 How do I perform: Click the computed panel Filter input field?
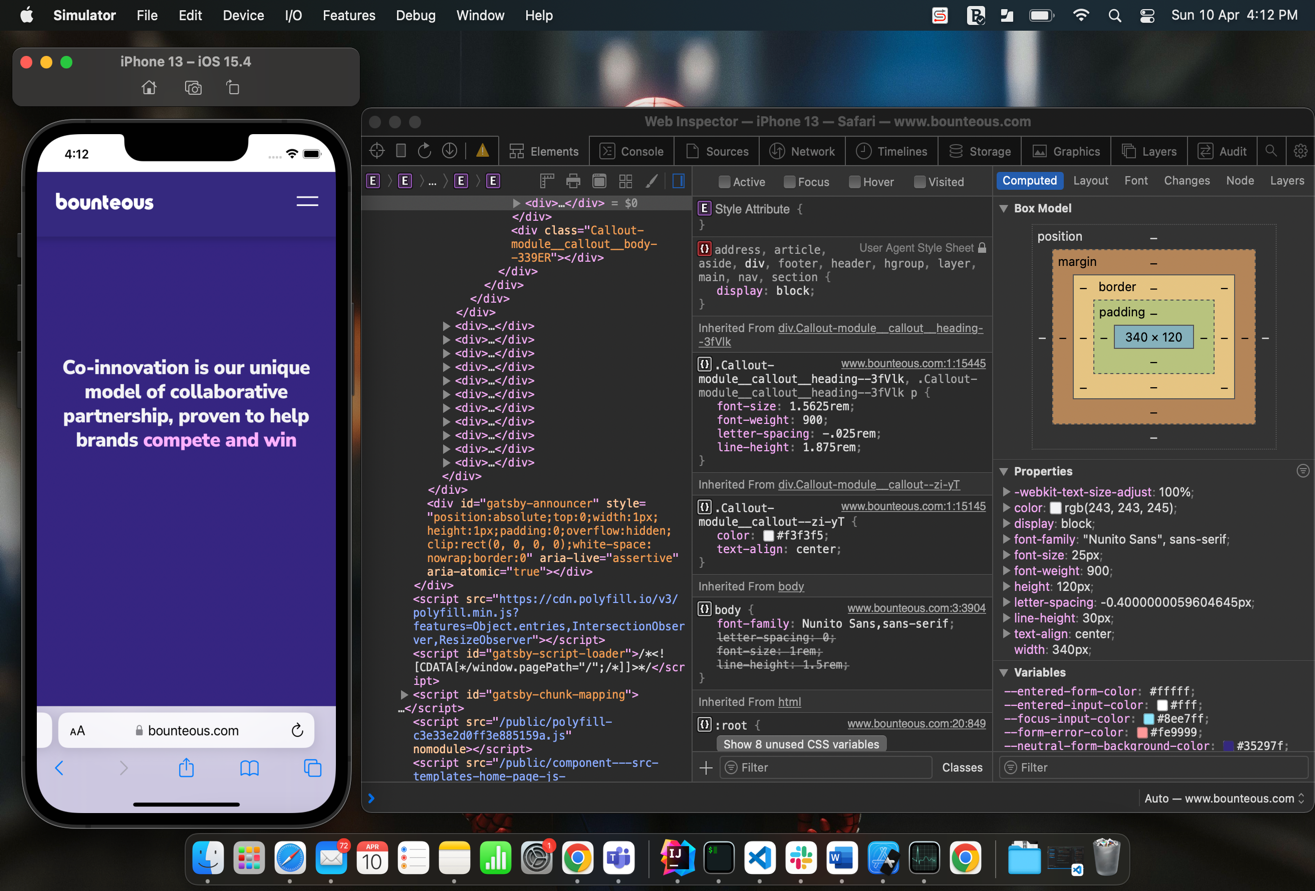pyautogui.click(x=1154, y=768)
